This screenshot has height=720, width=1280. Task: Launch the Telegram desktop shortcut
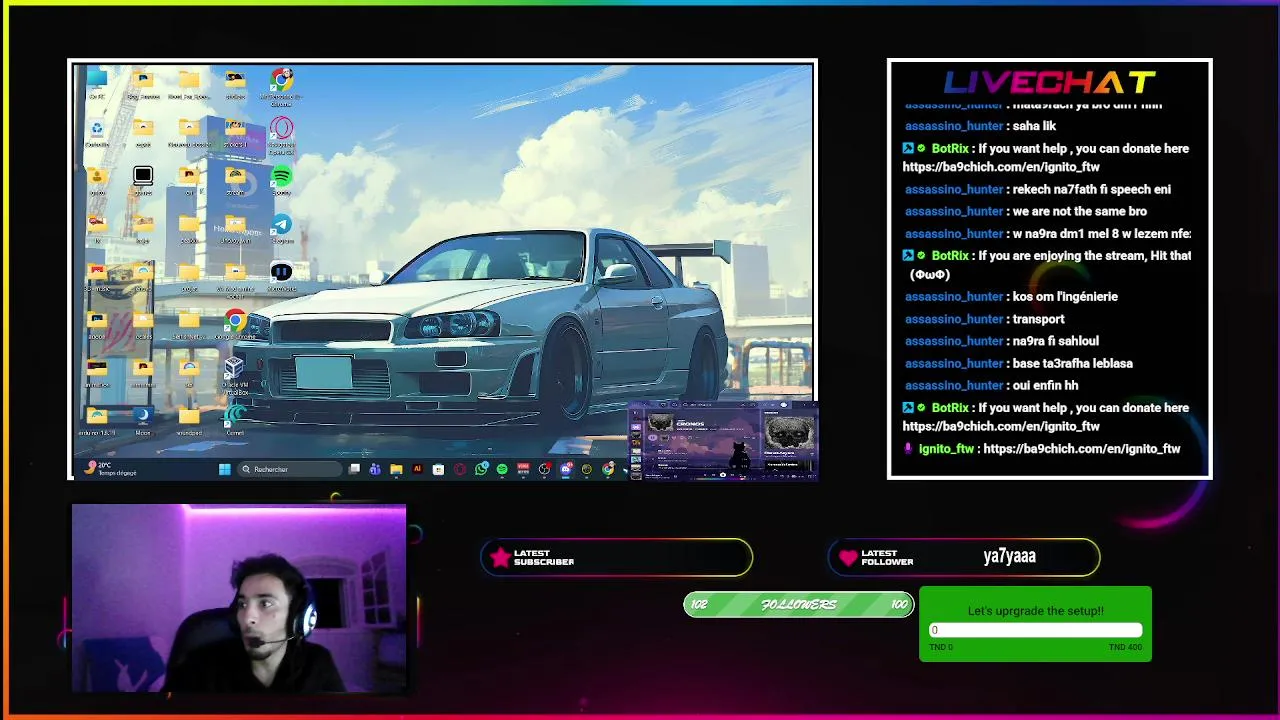pos(282,229)
